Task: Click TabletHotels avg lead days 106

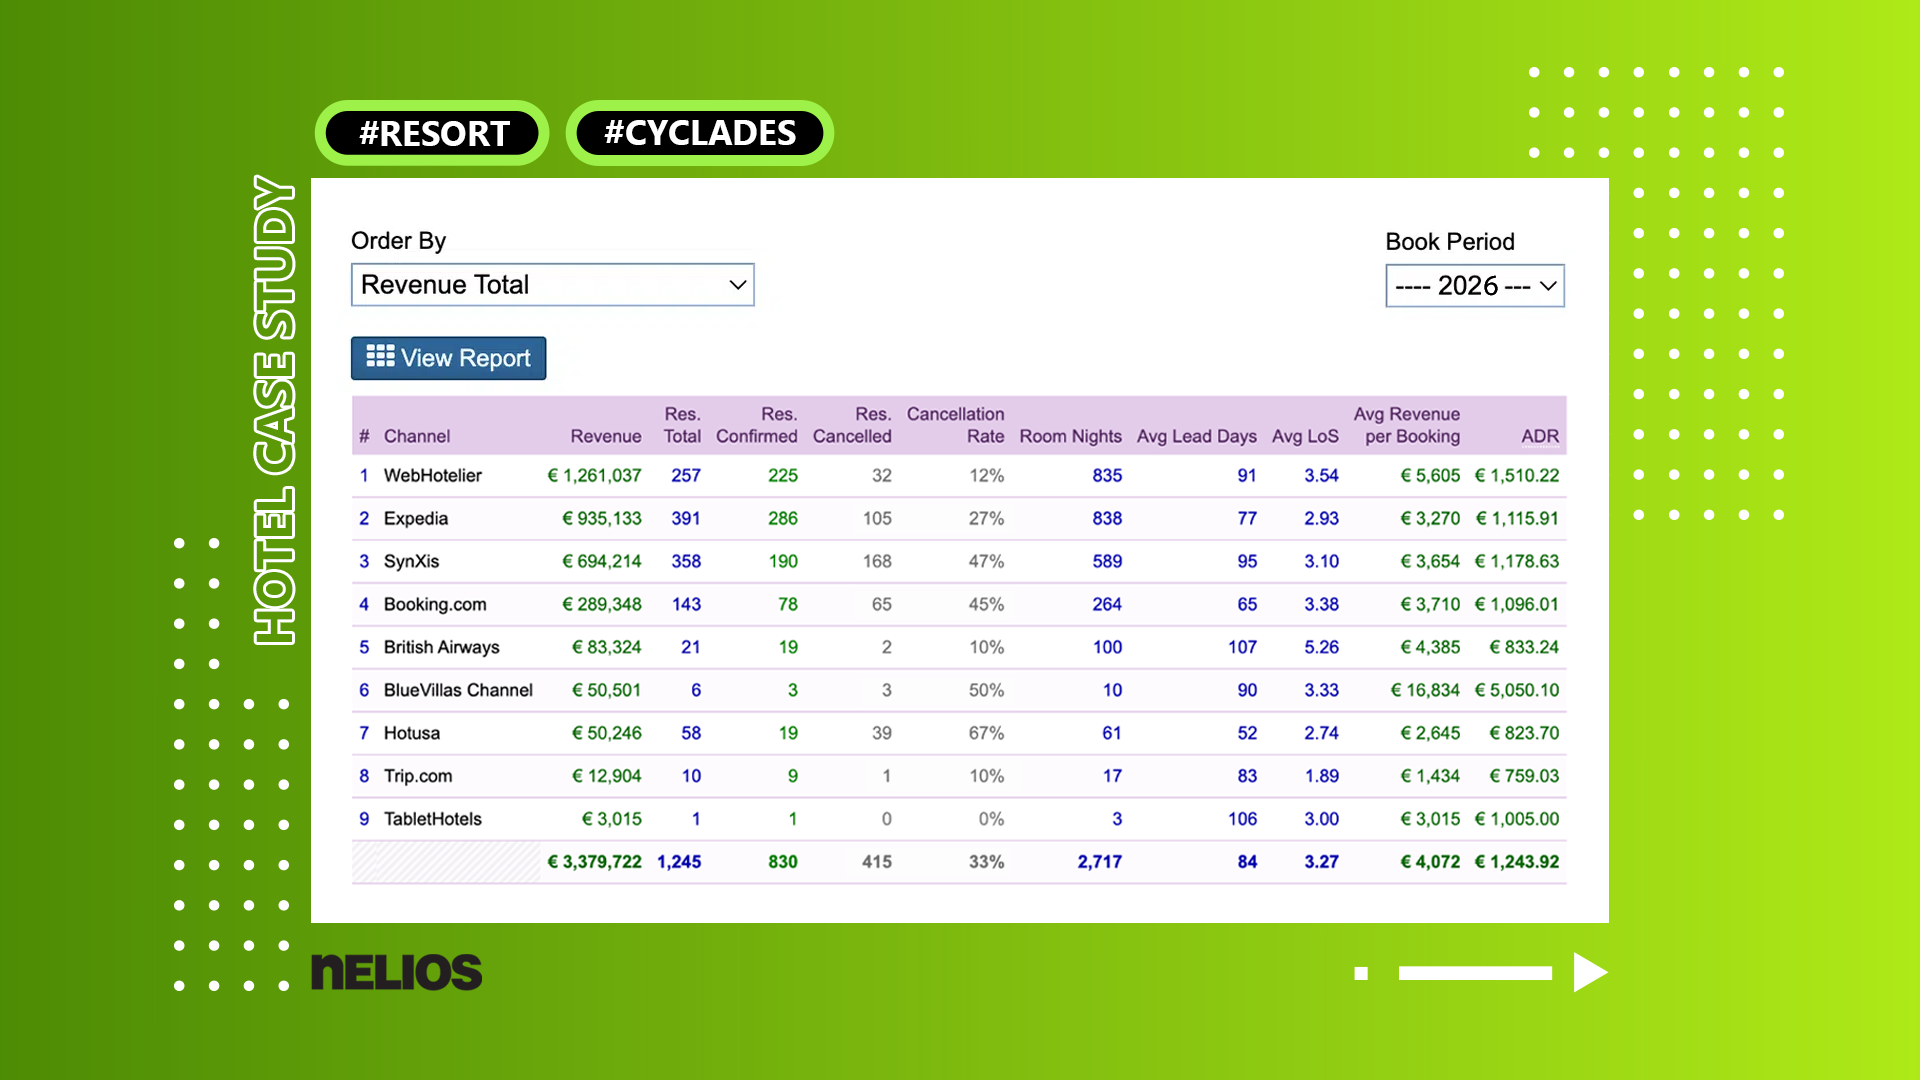Action: click(1243, 819)
